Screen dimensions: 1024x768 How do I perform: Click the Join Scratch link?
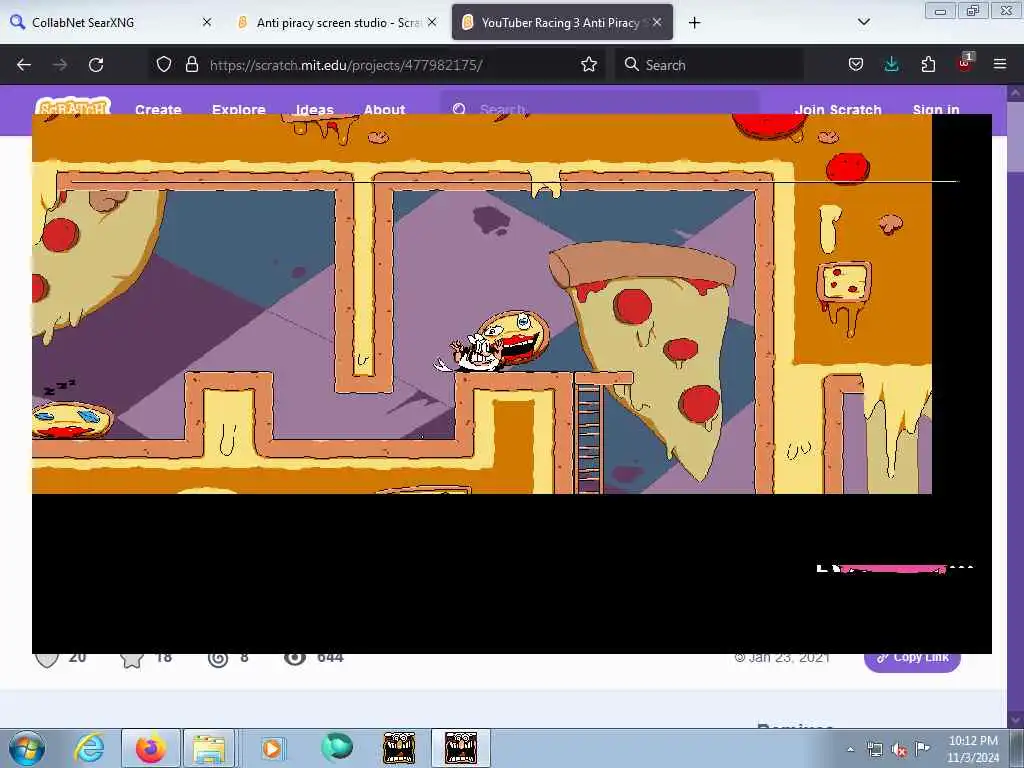pos(838,109)
